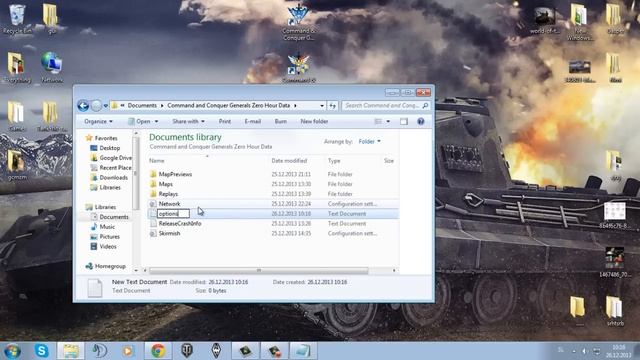640x360 pixels.
Task: Open Recycle Bin on the desktop
Action: pos(17,19)
